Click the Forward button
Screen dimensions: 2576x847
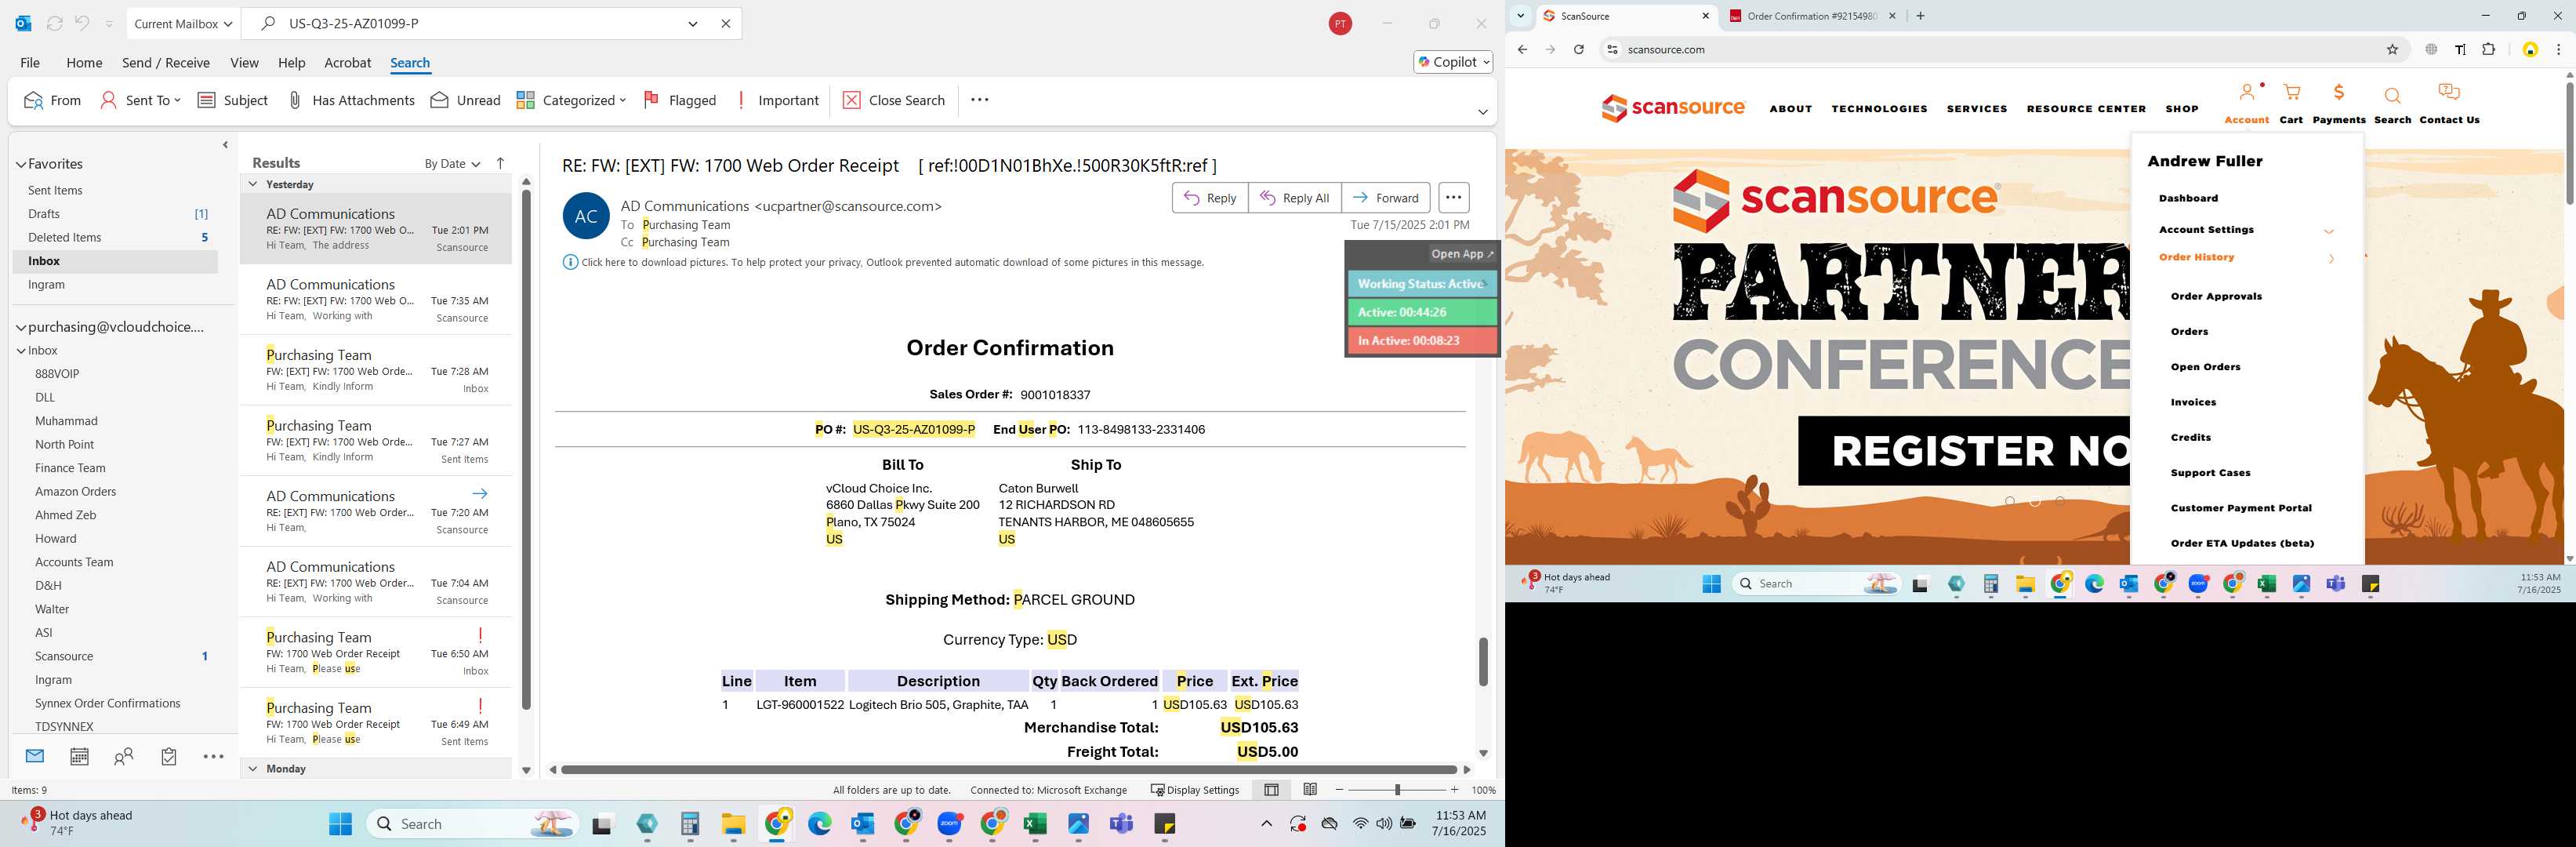1386,197
